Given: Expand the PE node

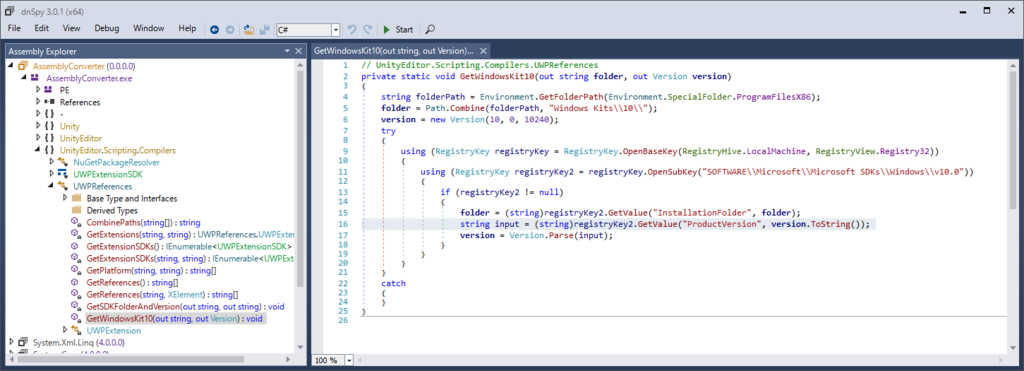Looking at the screenshot, I should 38,90.
